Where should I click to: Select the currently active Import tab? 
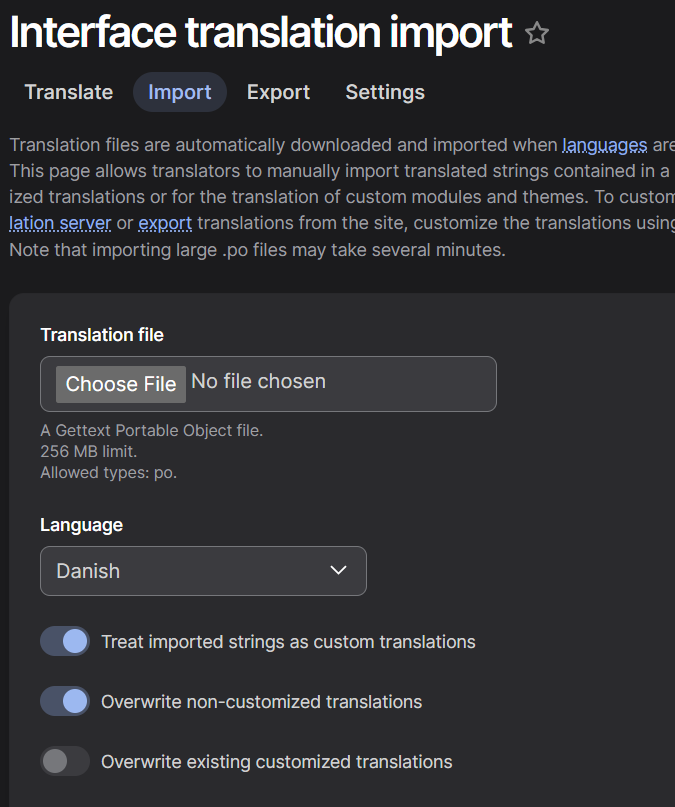click(179, 92)
